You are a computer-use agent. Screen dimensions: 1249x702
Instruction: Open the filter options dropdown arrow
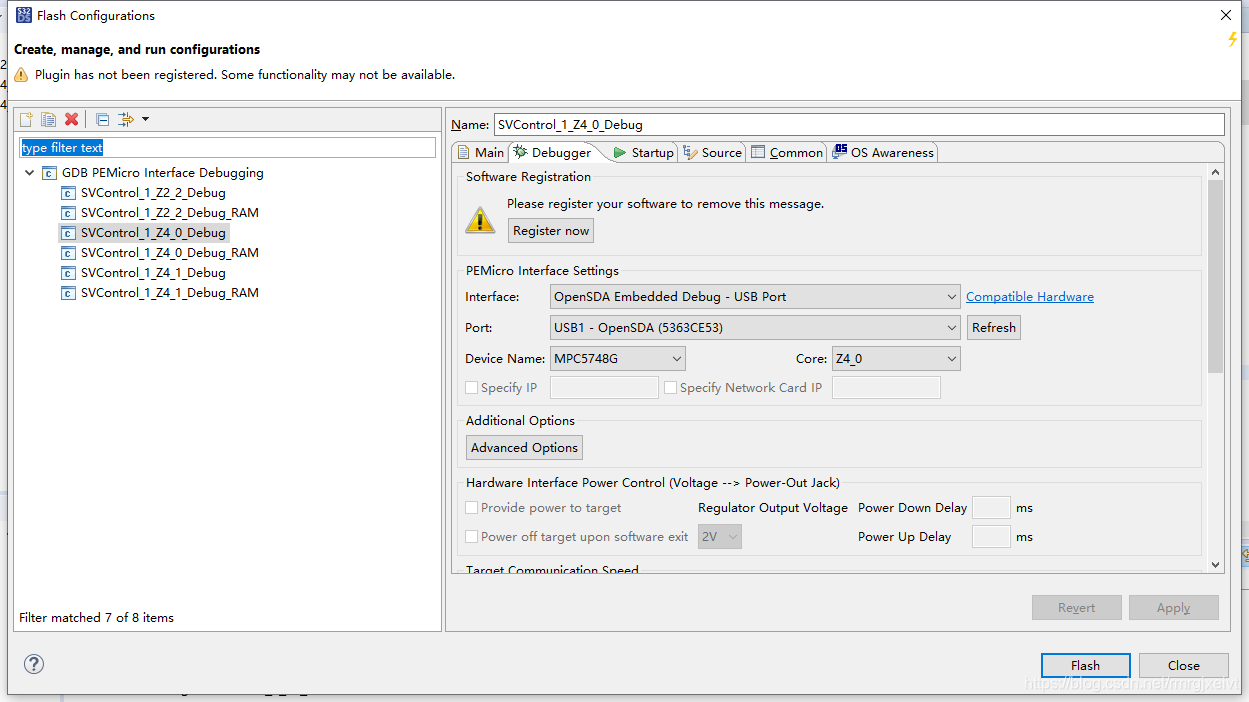[x=145, y=119]
